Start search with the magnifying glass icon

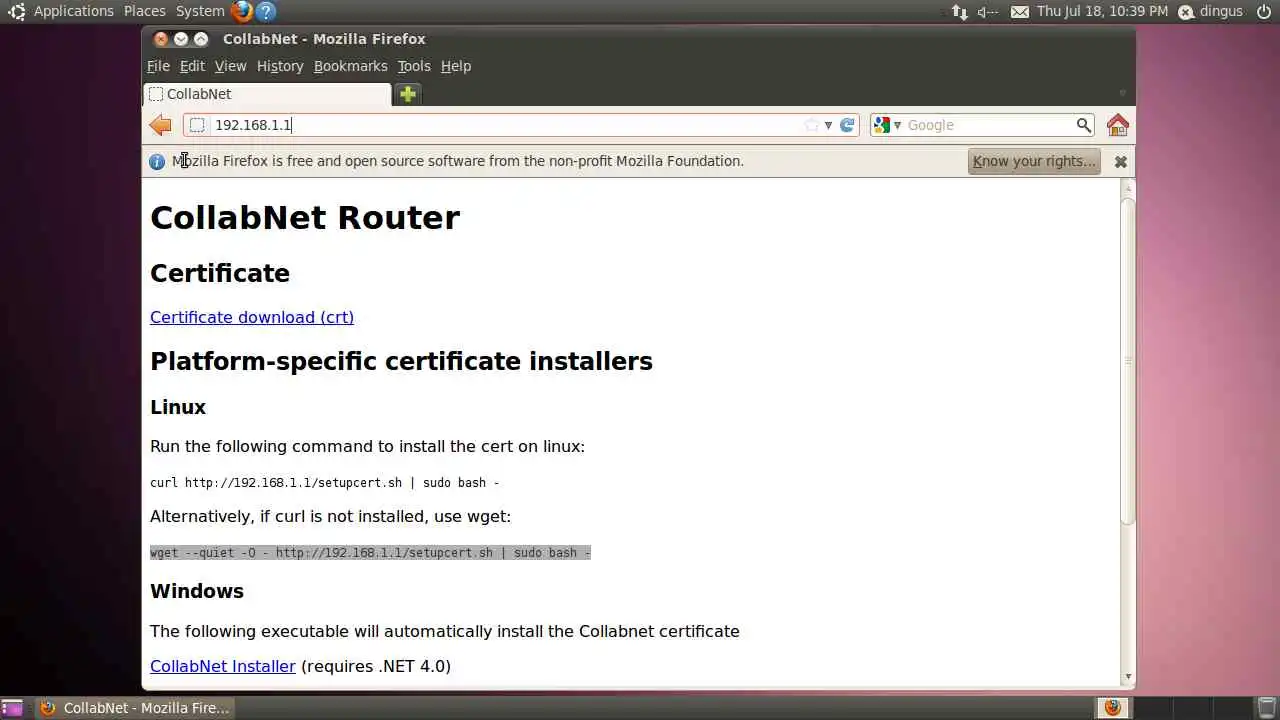pos(1083,125)
